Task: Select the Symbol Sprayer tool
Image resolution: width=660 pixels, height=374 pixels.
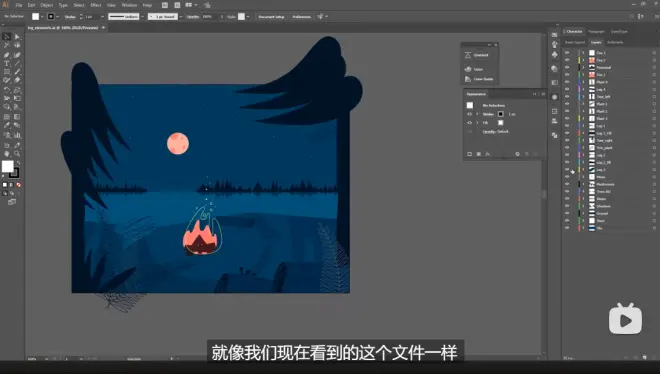Action: click(7, 135)
